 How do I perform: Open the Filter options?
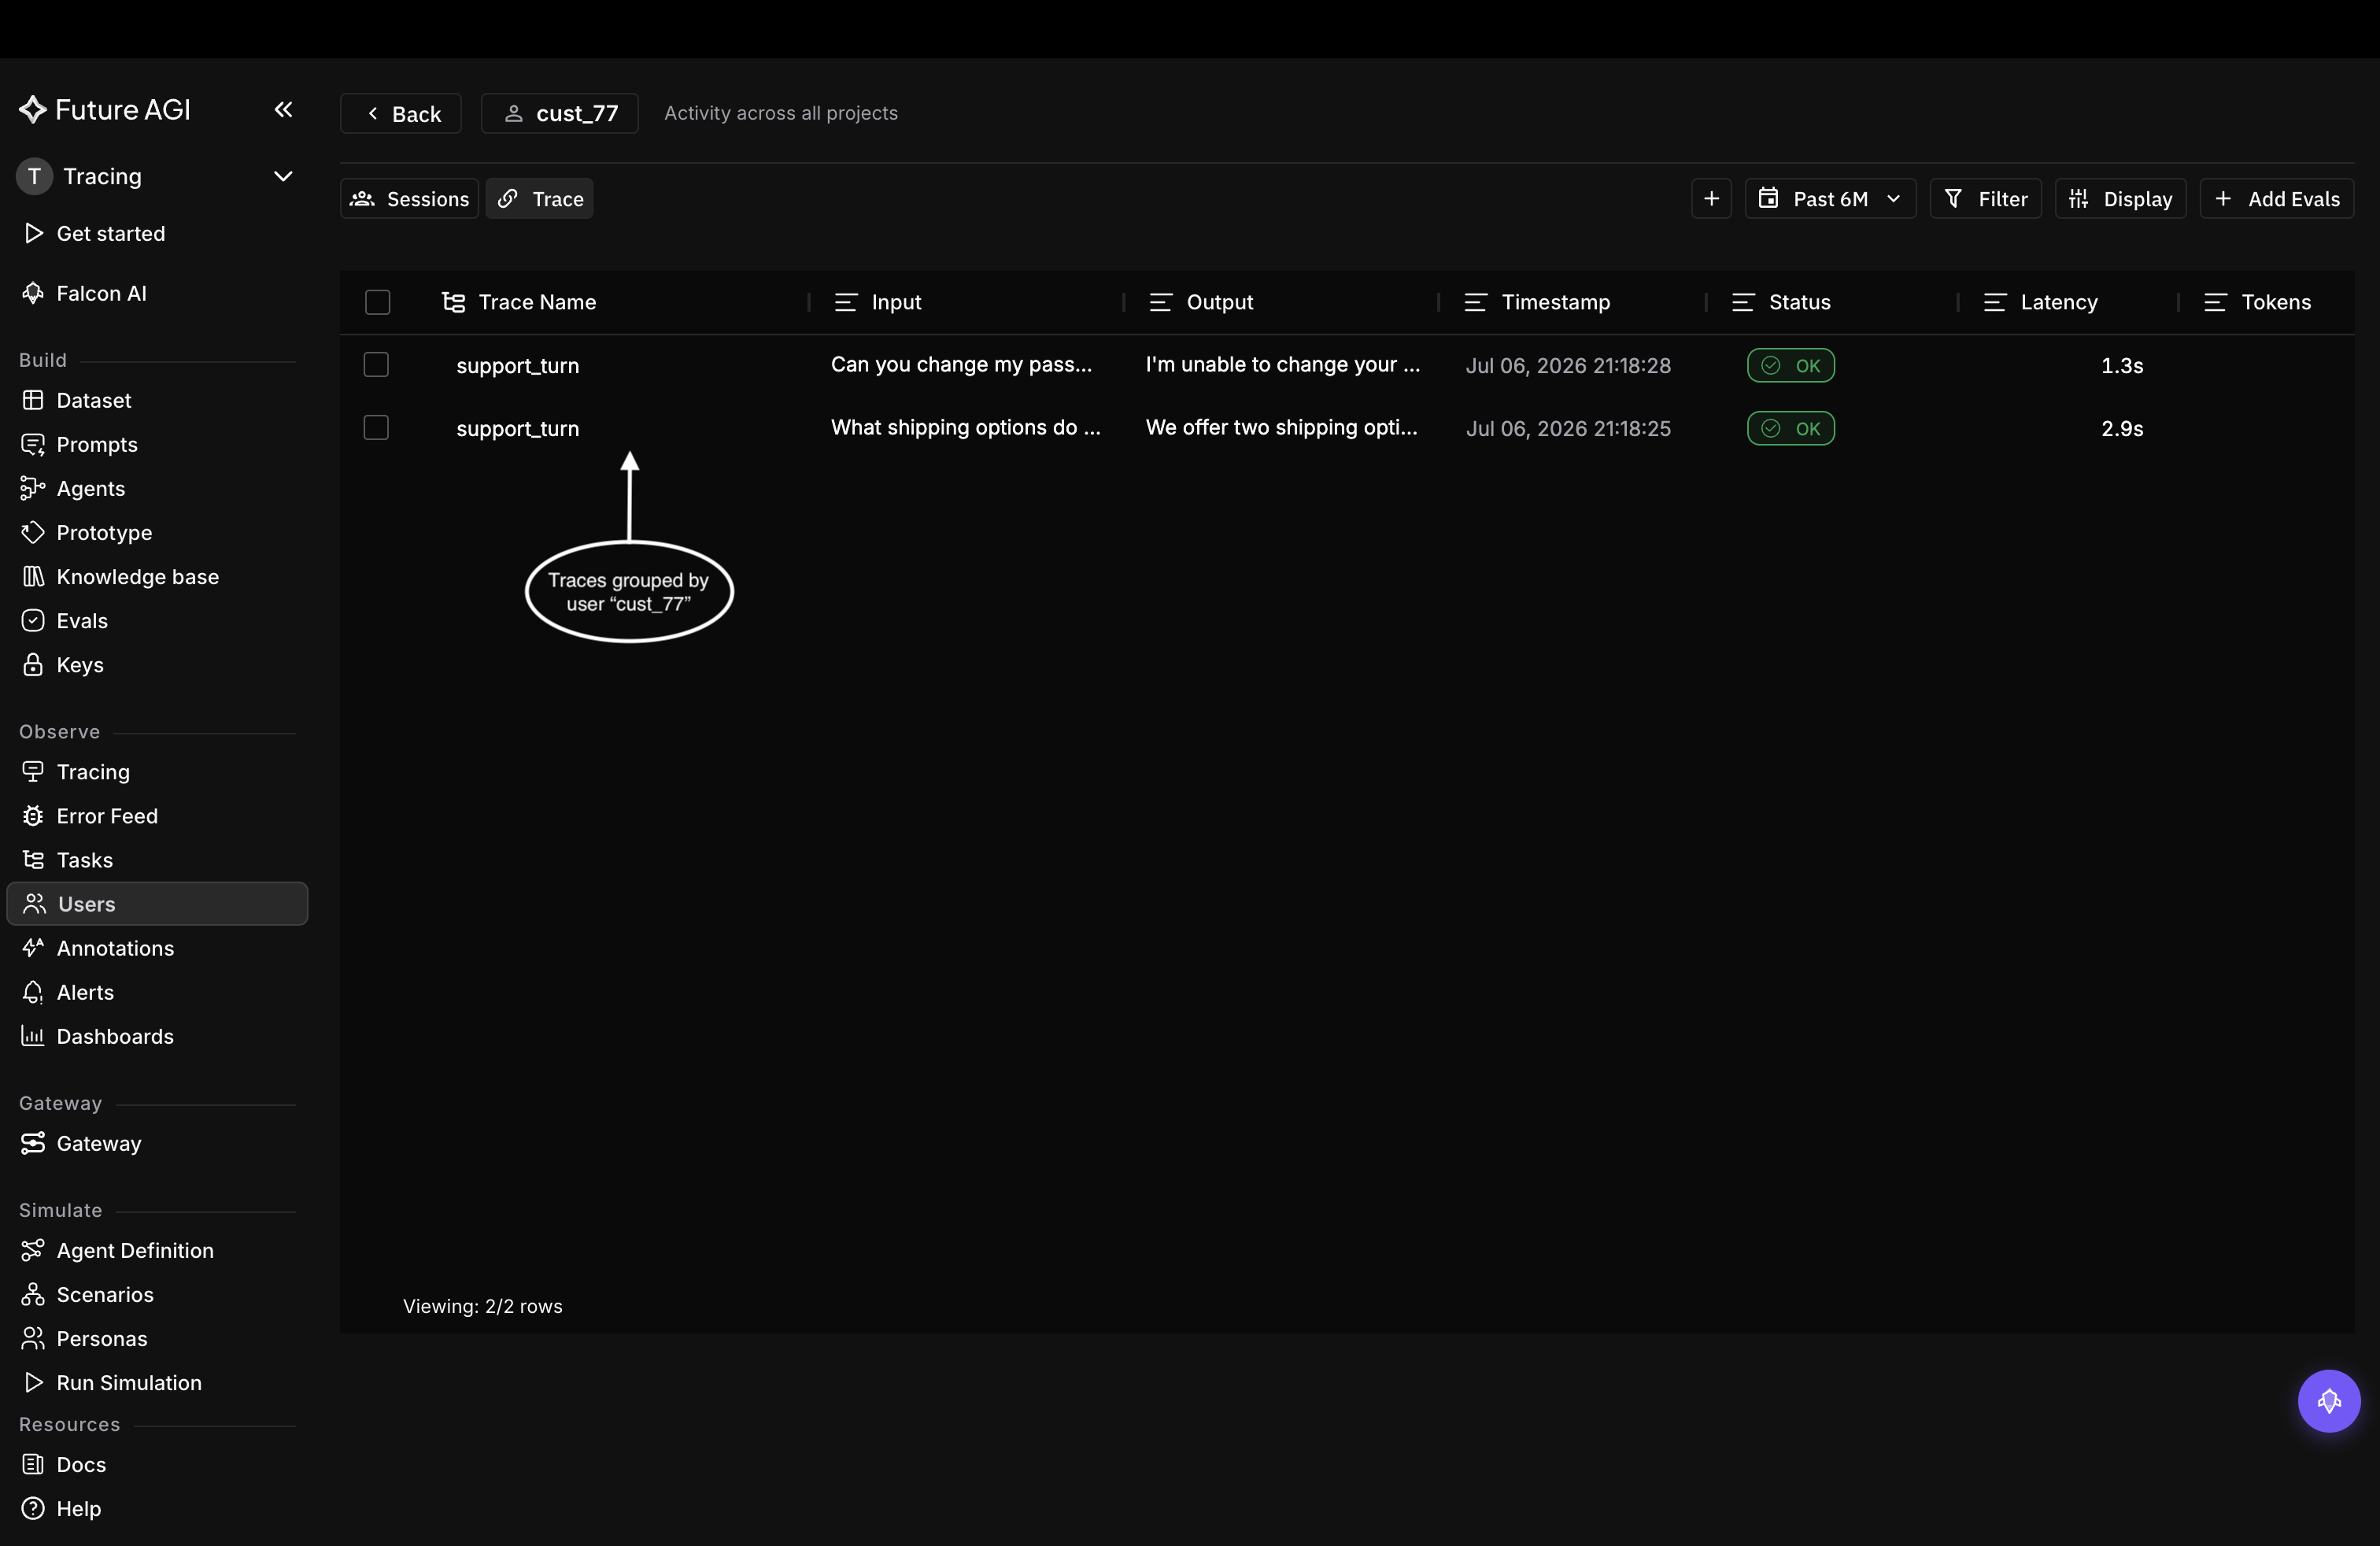[x=1986, y=198]
